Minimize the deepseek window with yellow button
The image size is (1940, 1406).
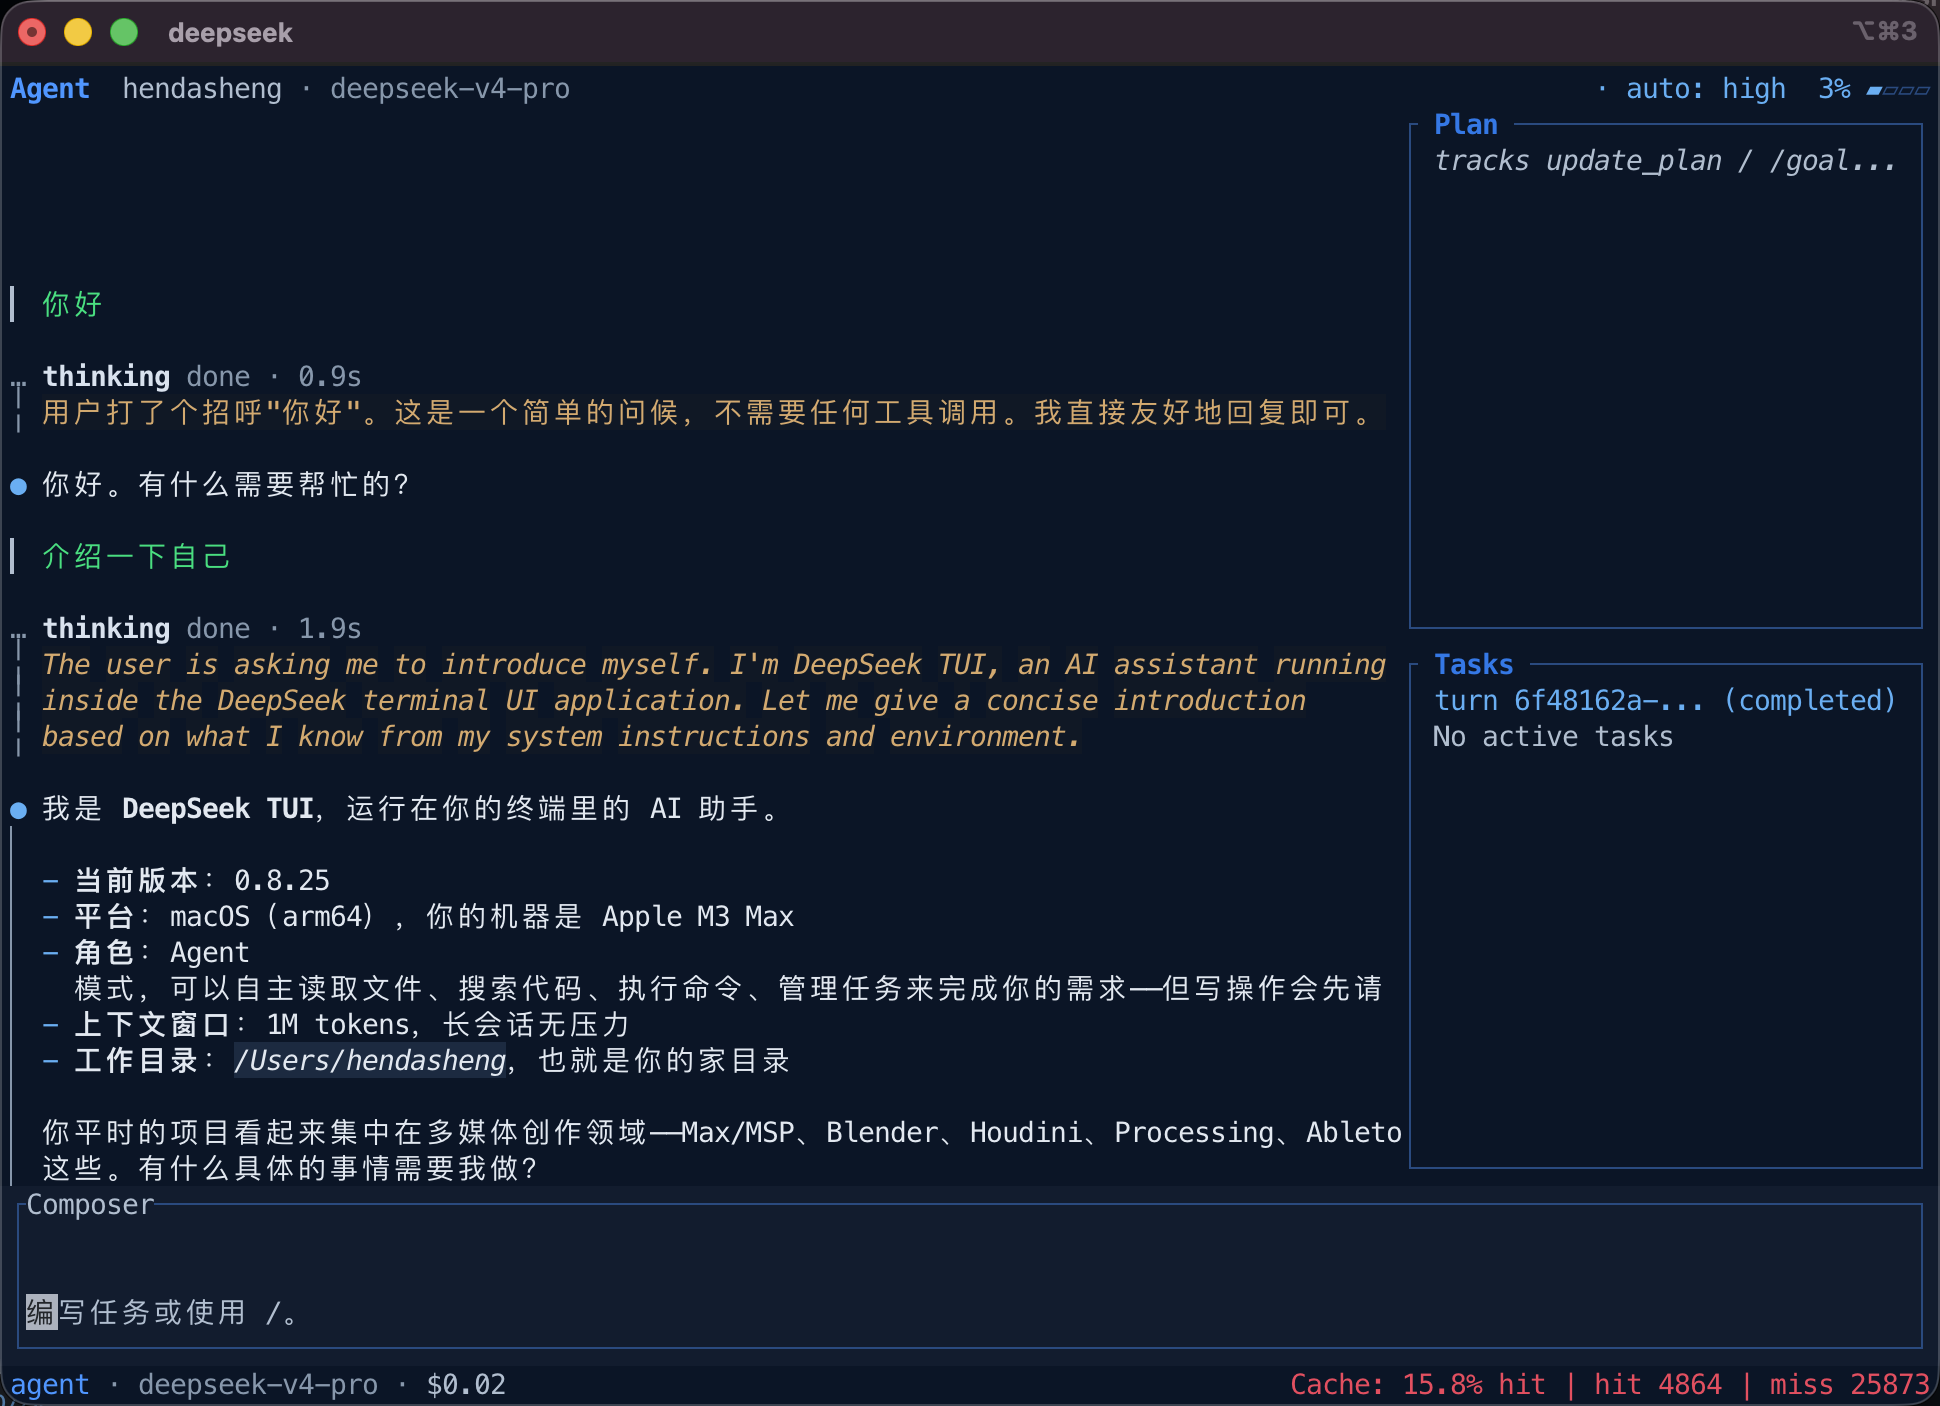[78, 33]
